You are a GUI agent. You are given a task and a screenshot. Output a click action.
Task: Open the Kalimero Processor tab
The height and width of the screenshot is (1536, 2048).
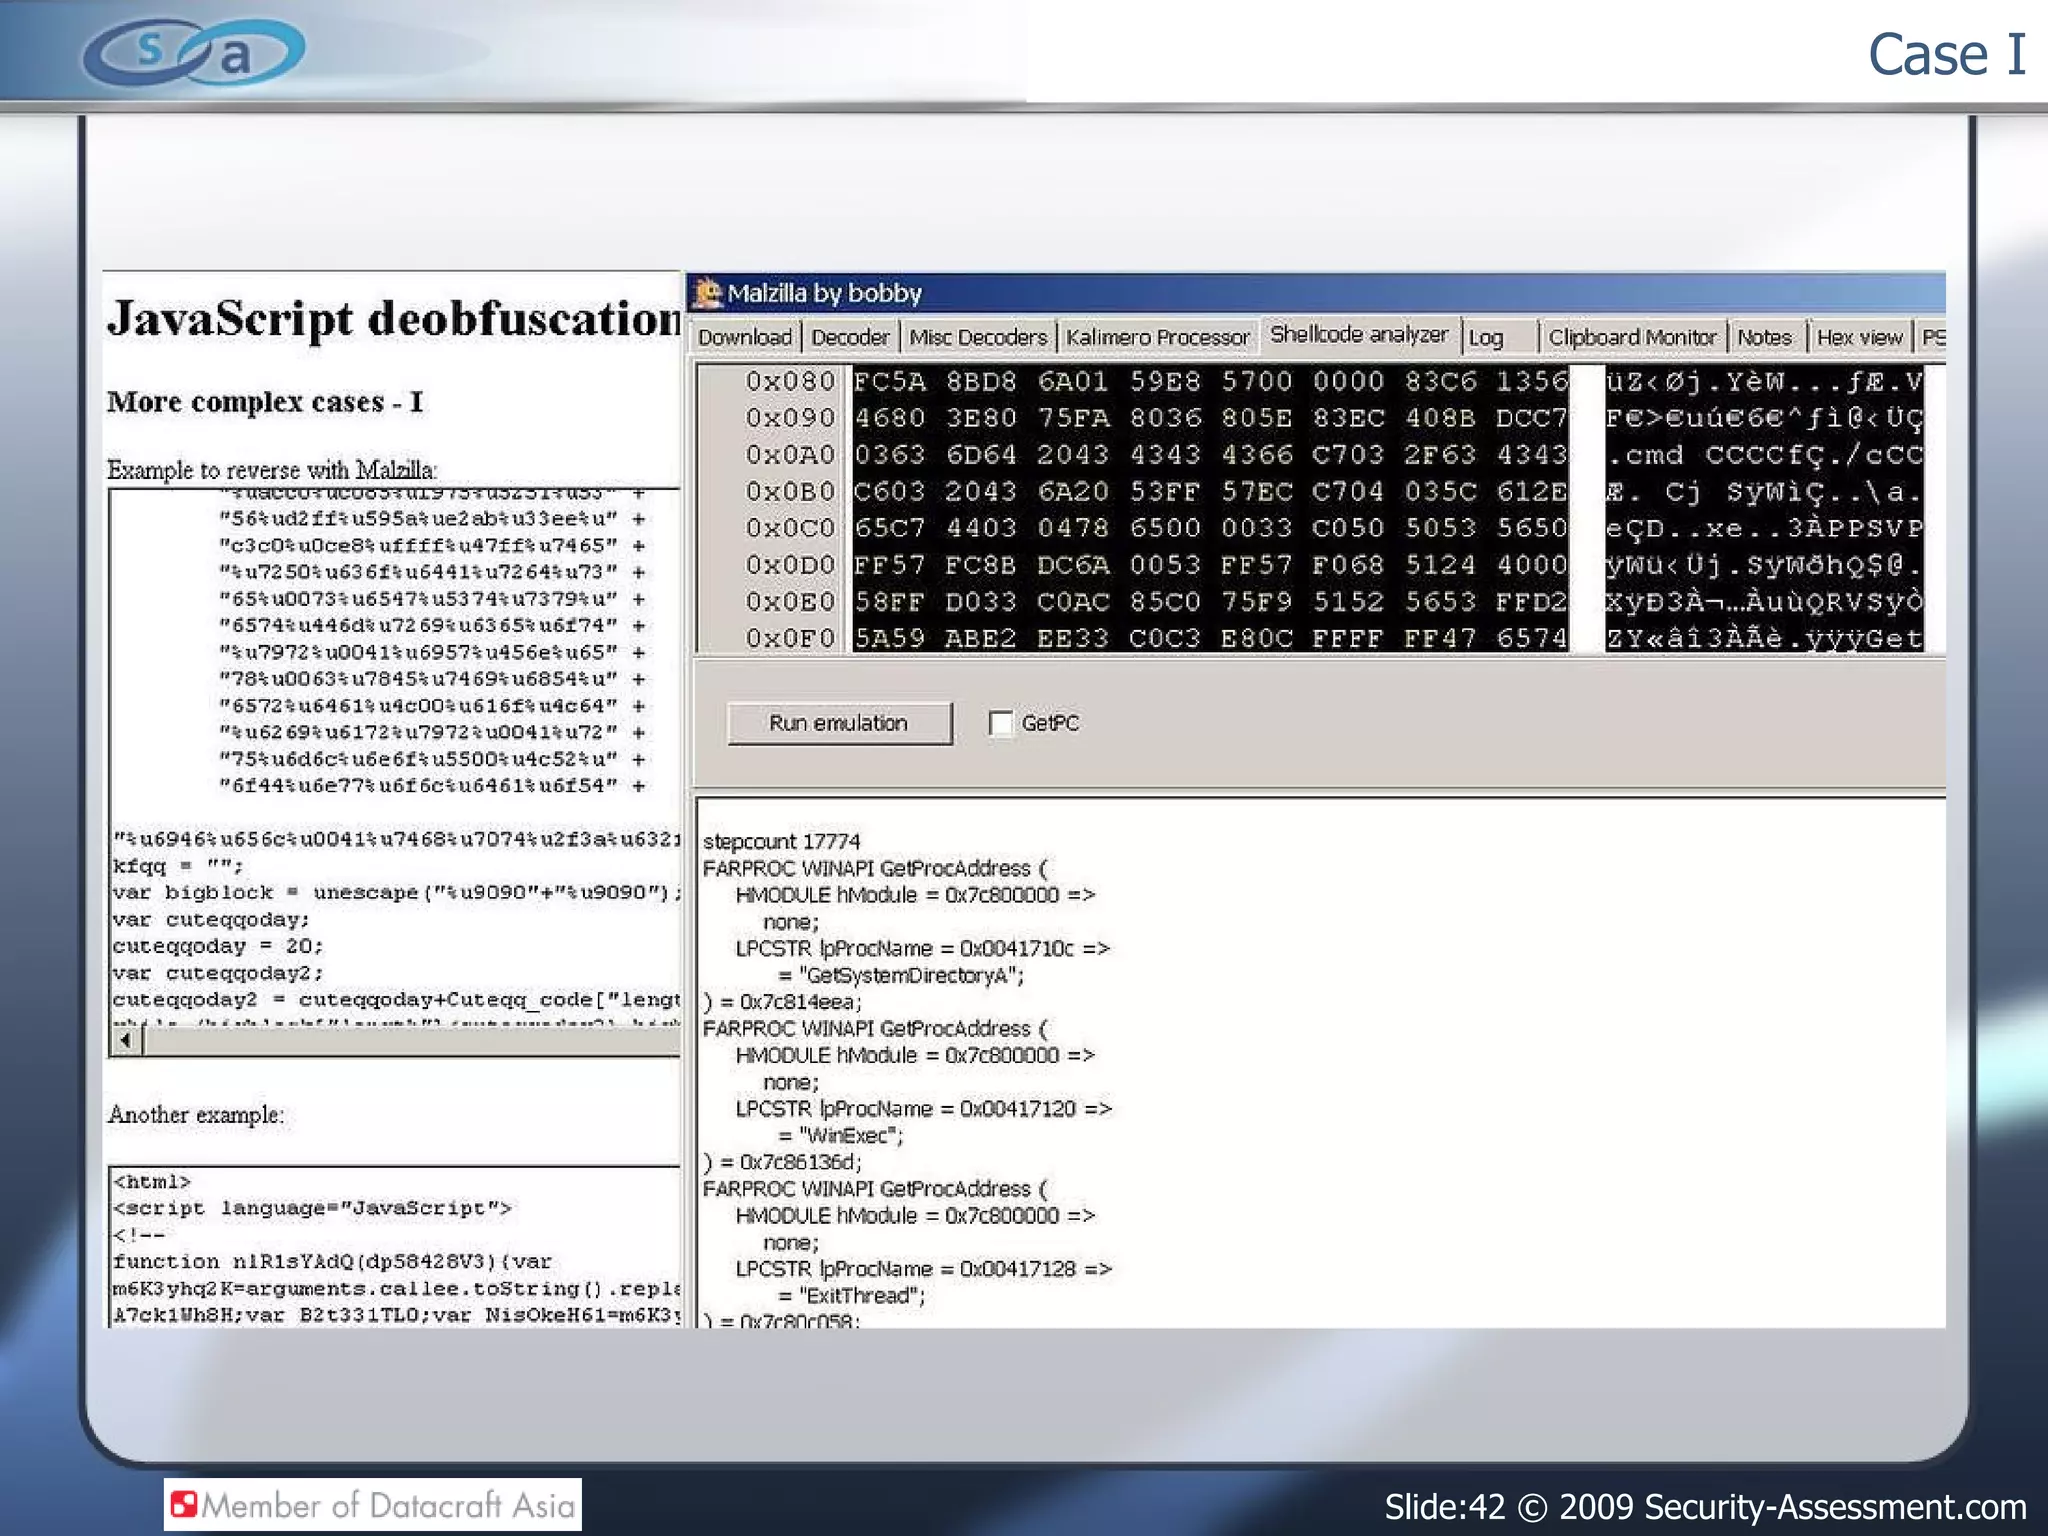[x=1157, y=337]
